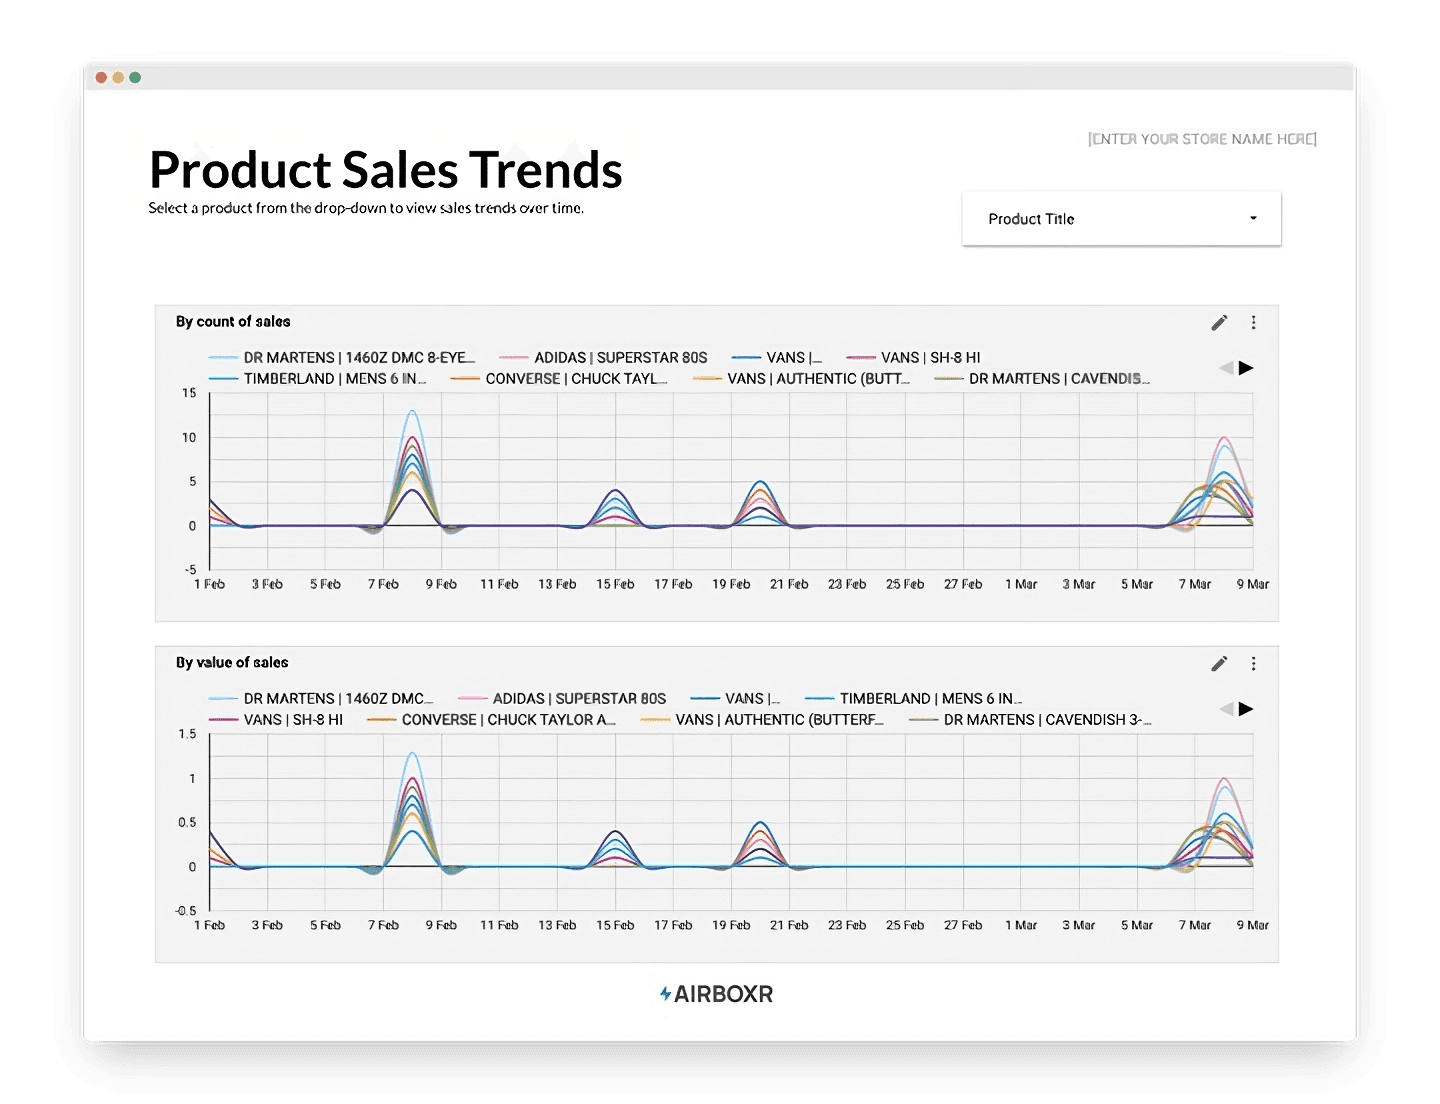
Task: Toggle ADIDAS SUPERSTAR 80S legend in count chart
Action: click(603, 357)
